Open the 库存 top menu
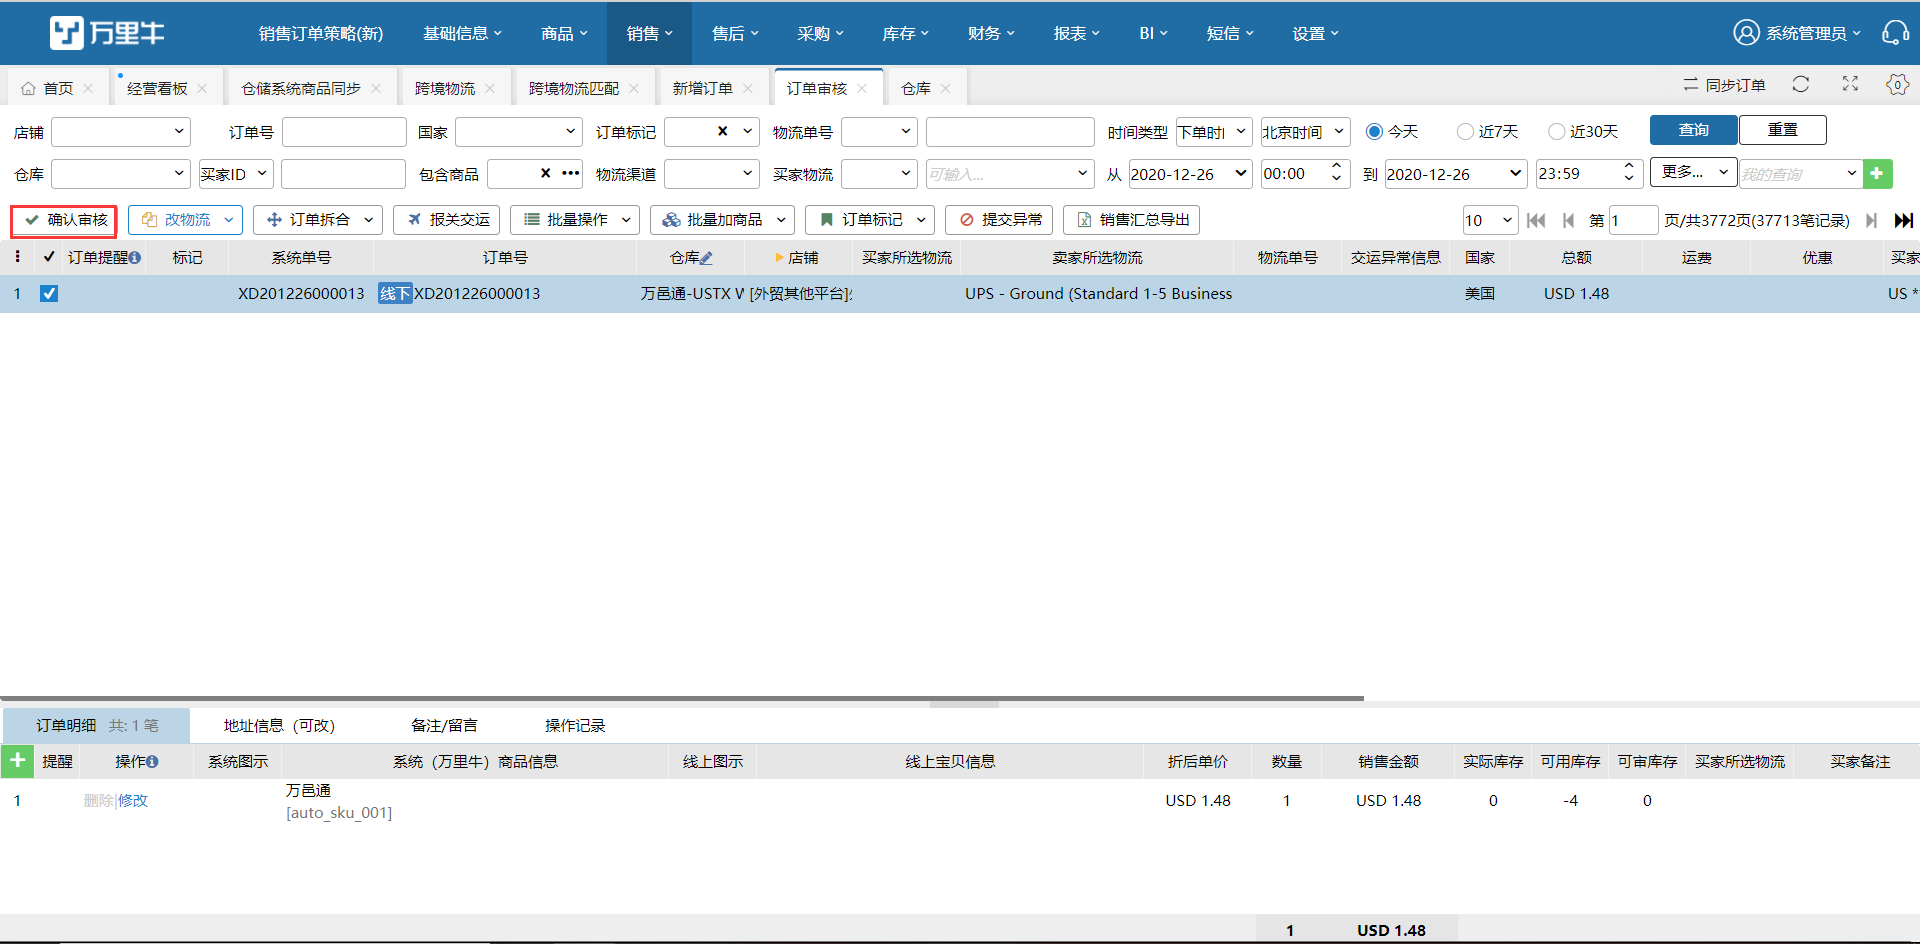 (x=905, y=33)
